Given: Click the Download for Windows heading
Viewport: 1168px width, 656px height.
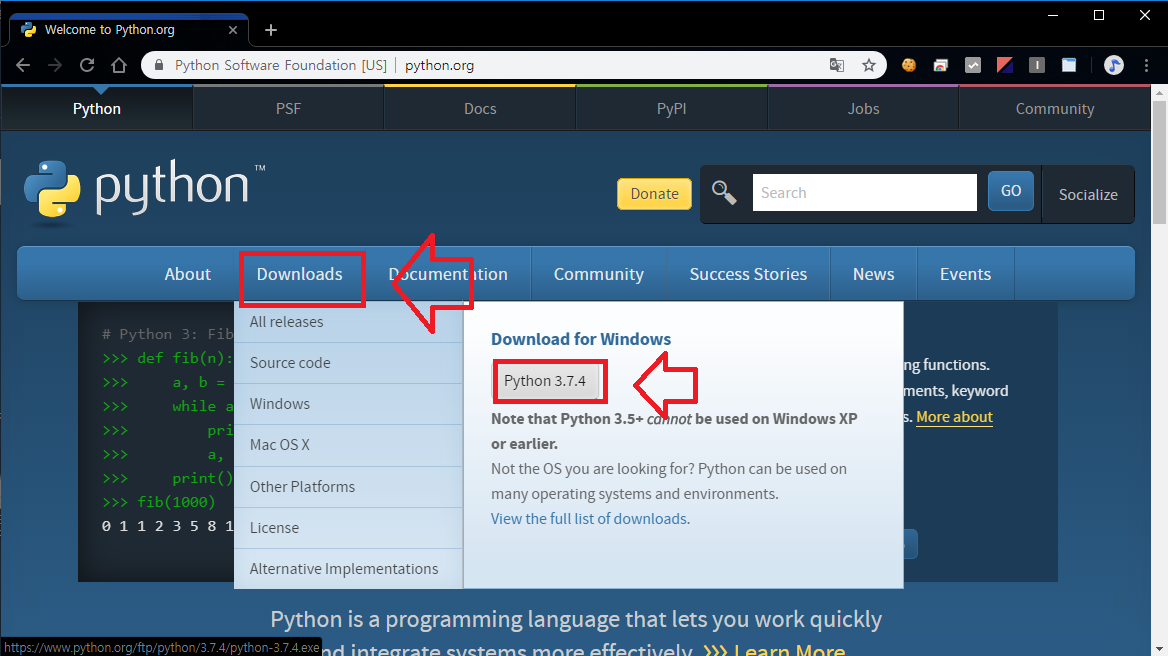Looking at the screenshot, I should point(581,340).
